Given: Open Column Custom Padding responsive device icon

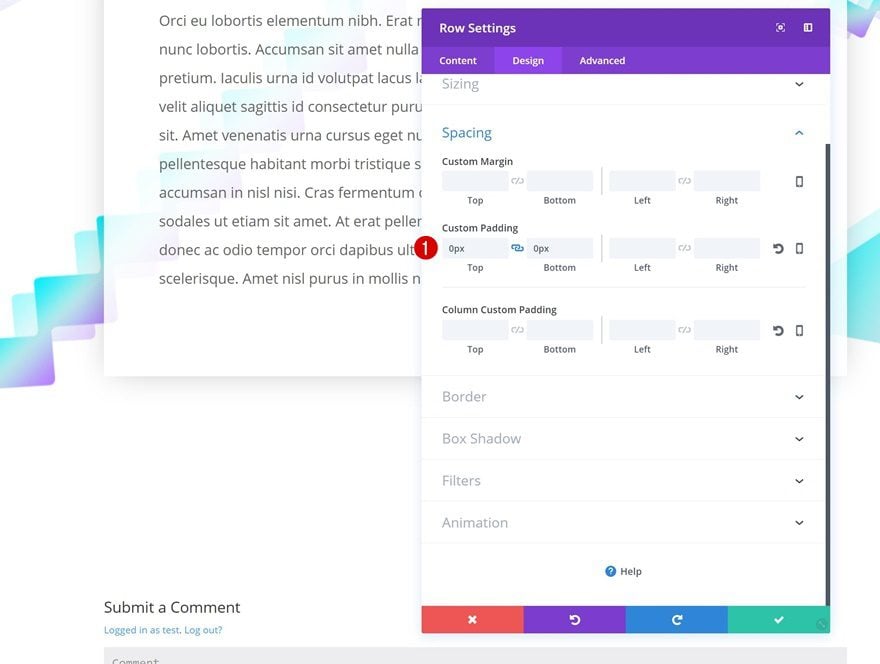Looking at the screenshot, I should point(799,331).
